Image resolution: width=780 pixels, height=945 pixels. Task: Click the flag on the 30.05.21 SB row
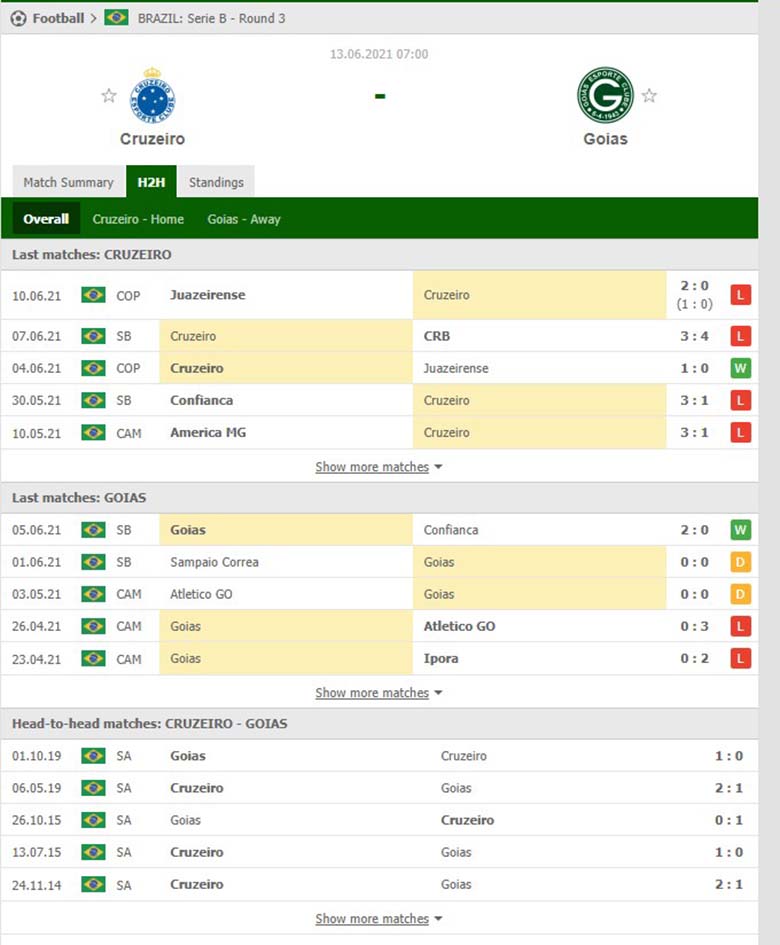[x=93, y=400]
